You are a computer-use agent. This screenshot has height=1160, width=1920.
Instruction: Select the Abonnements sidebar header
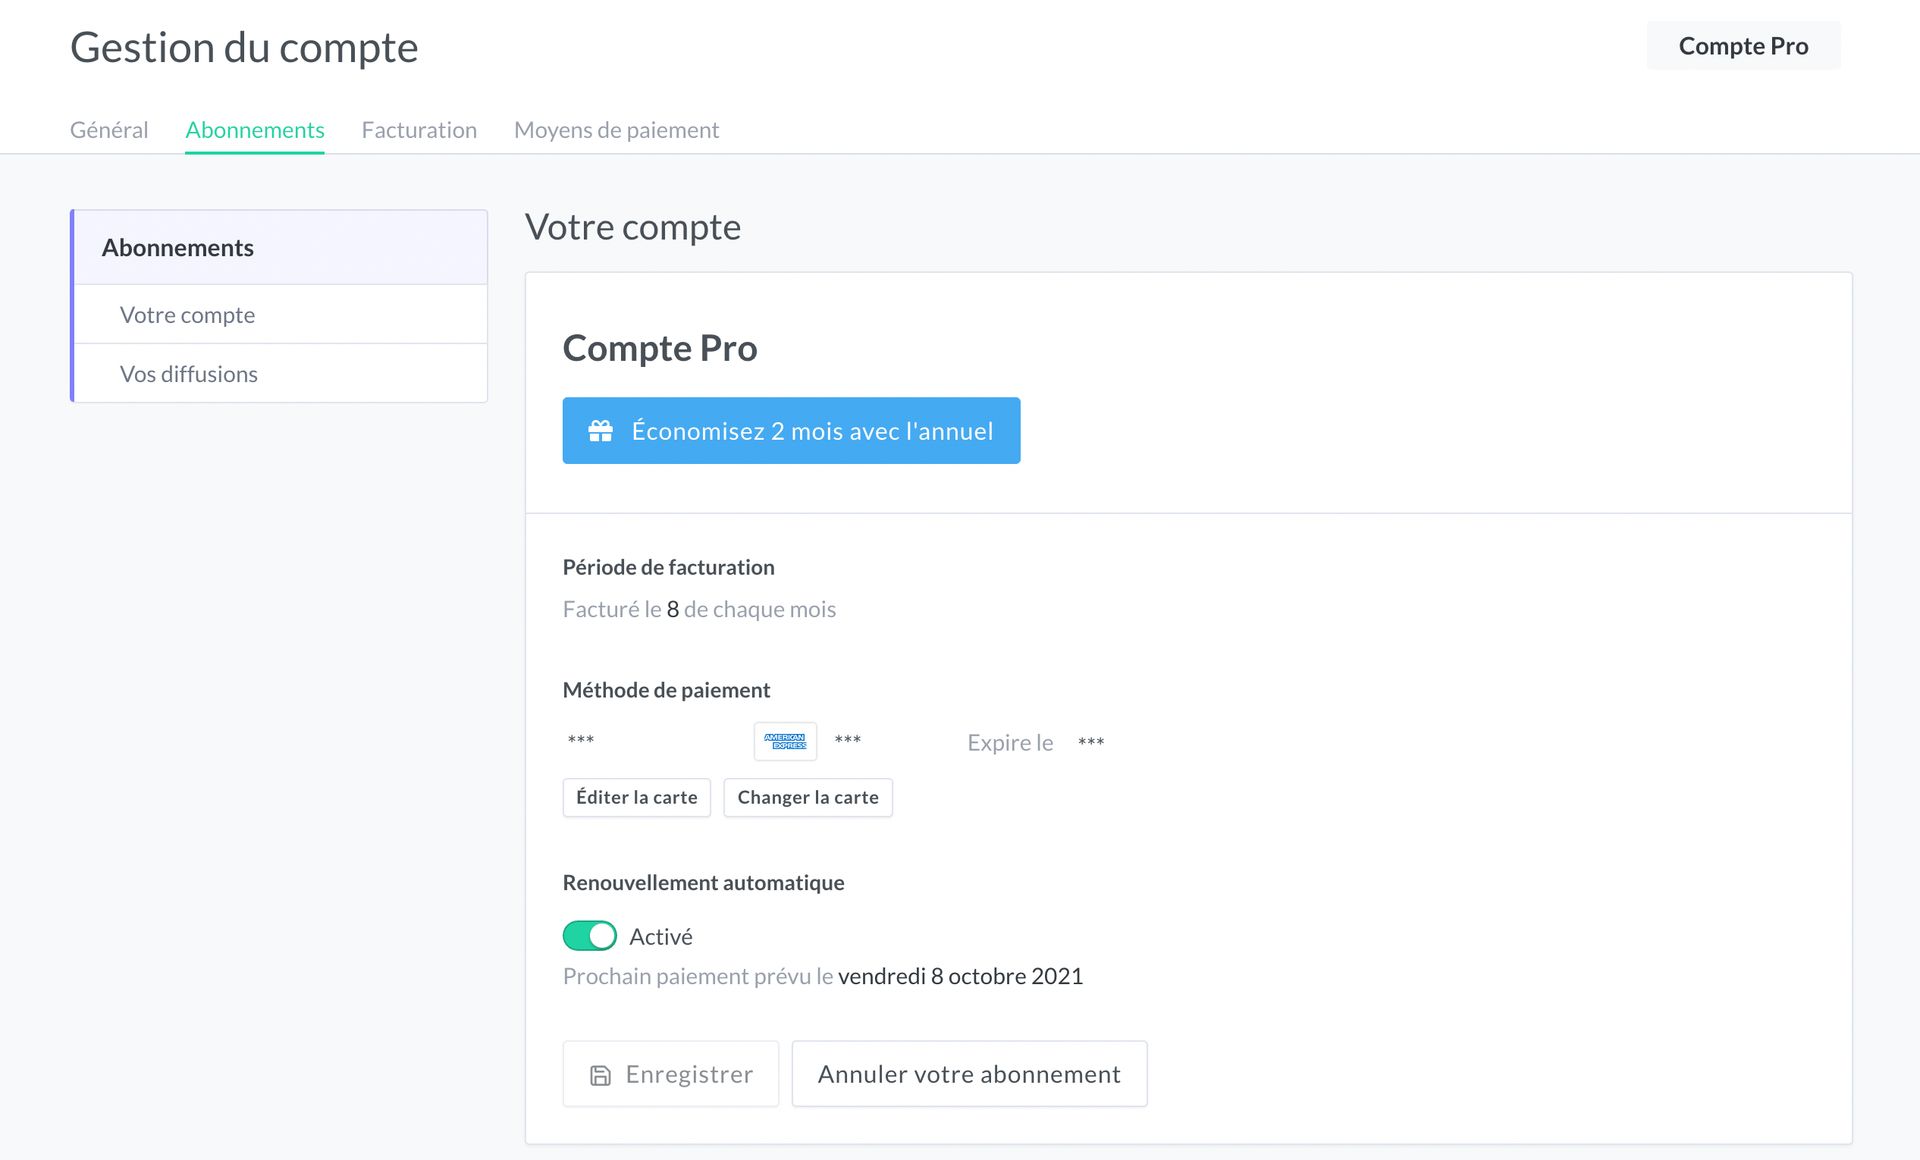(x=177, y=247)
